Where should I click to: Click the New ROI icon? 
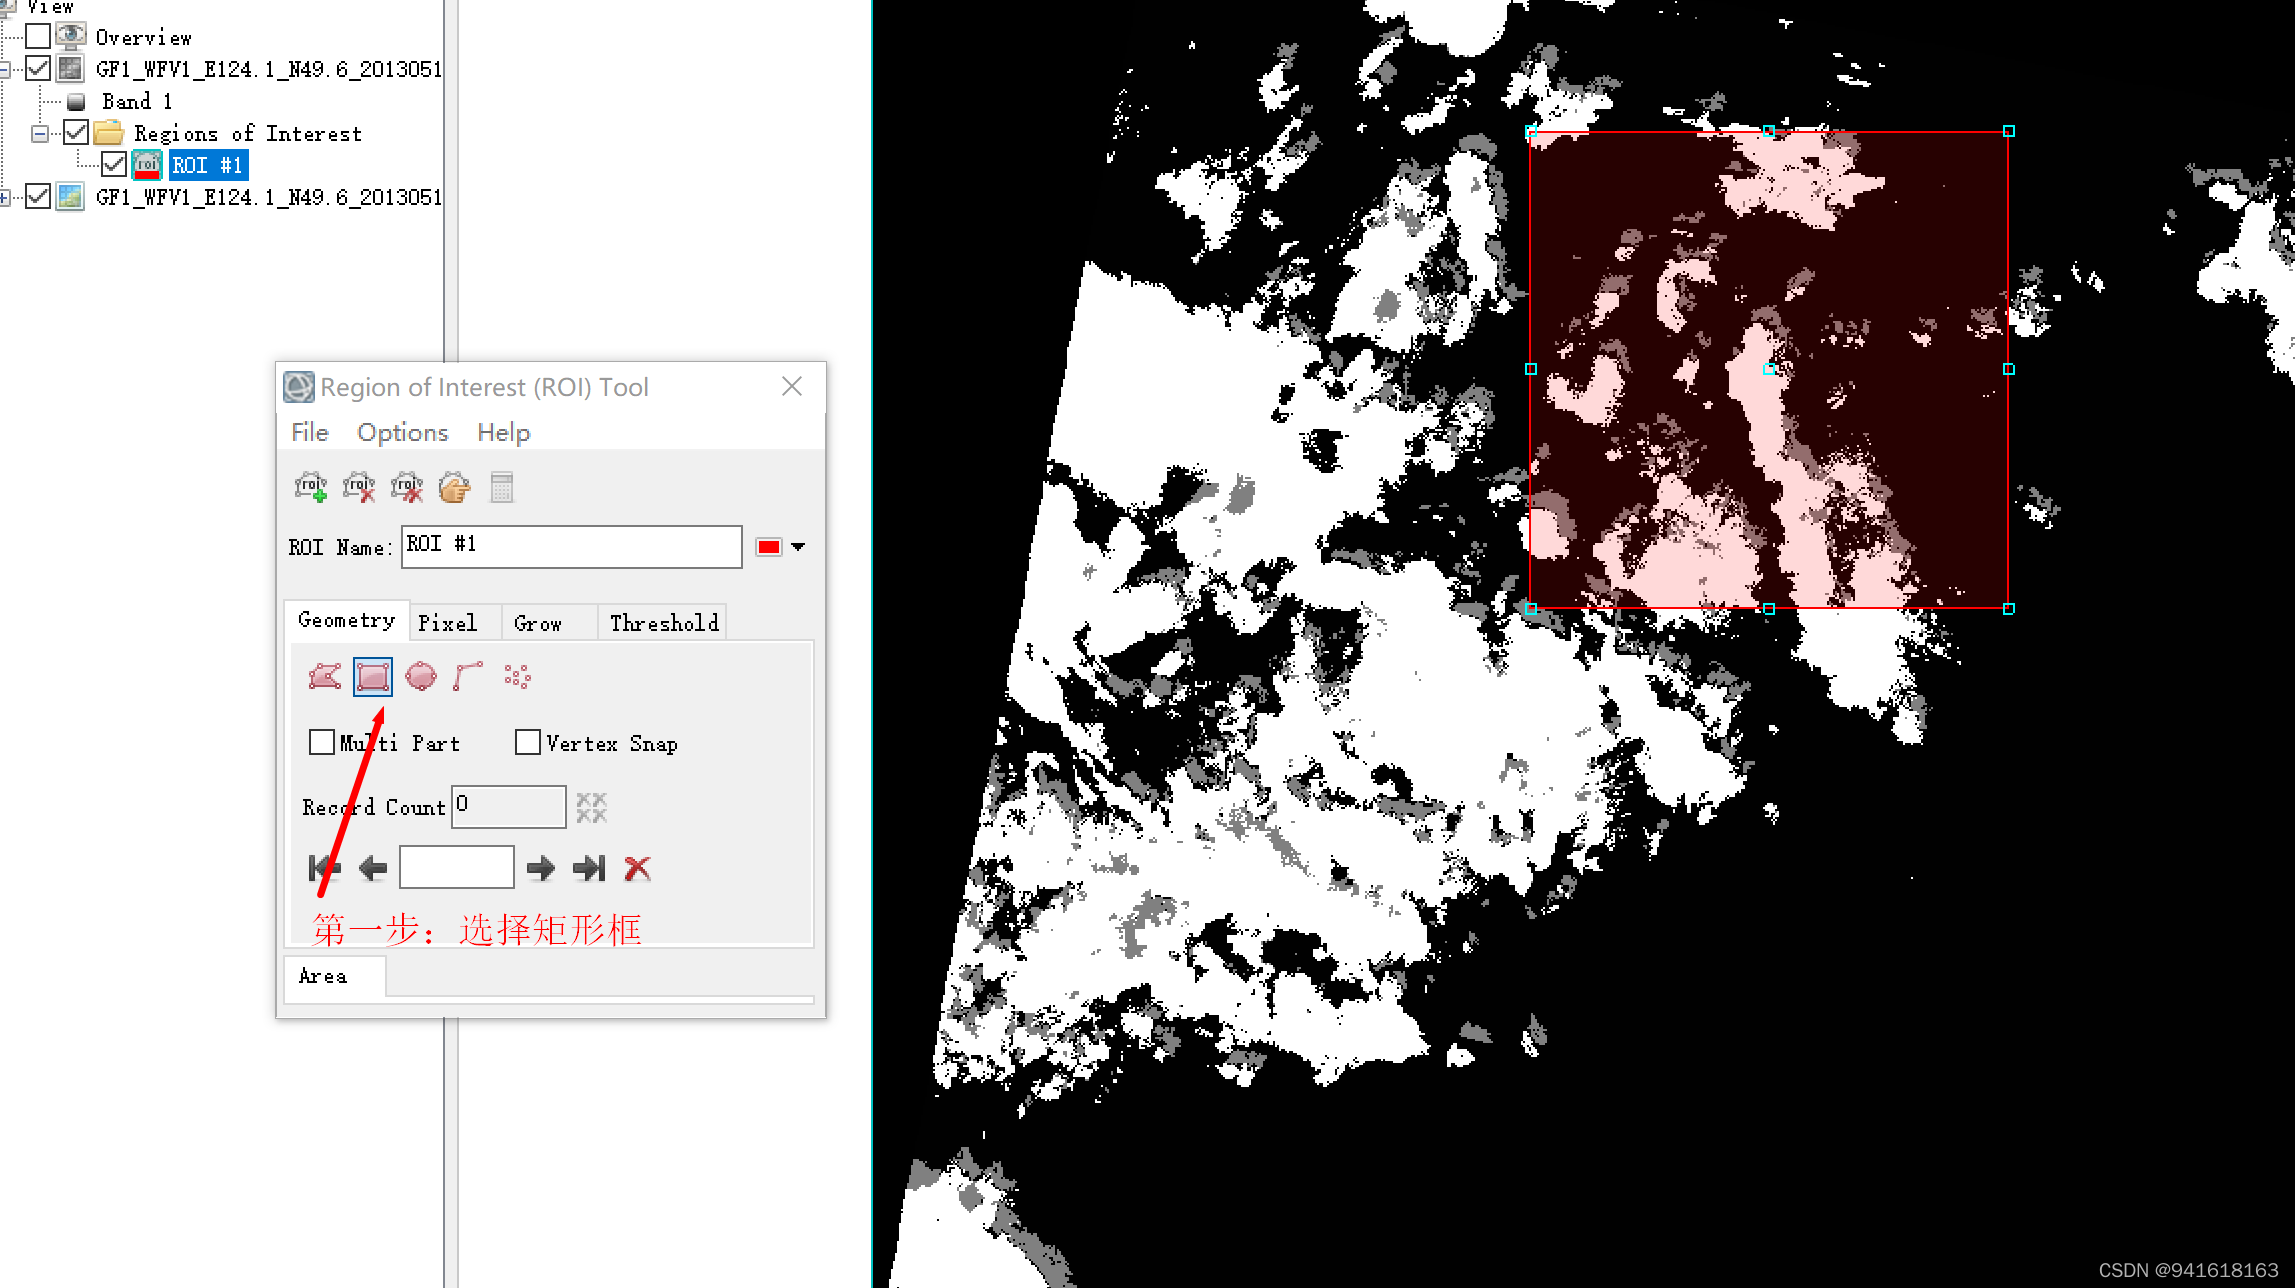(x=311, y=488)
